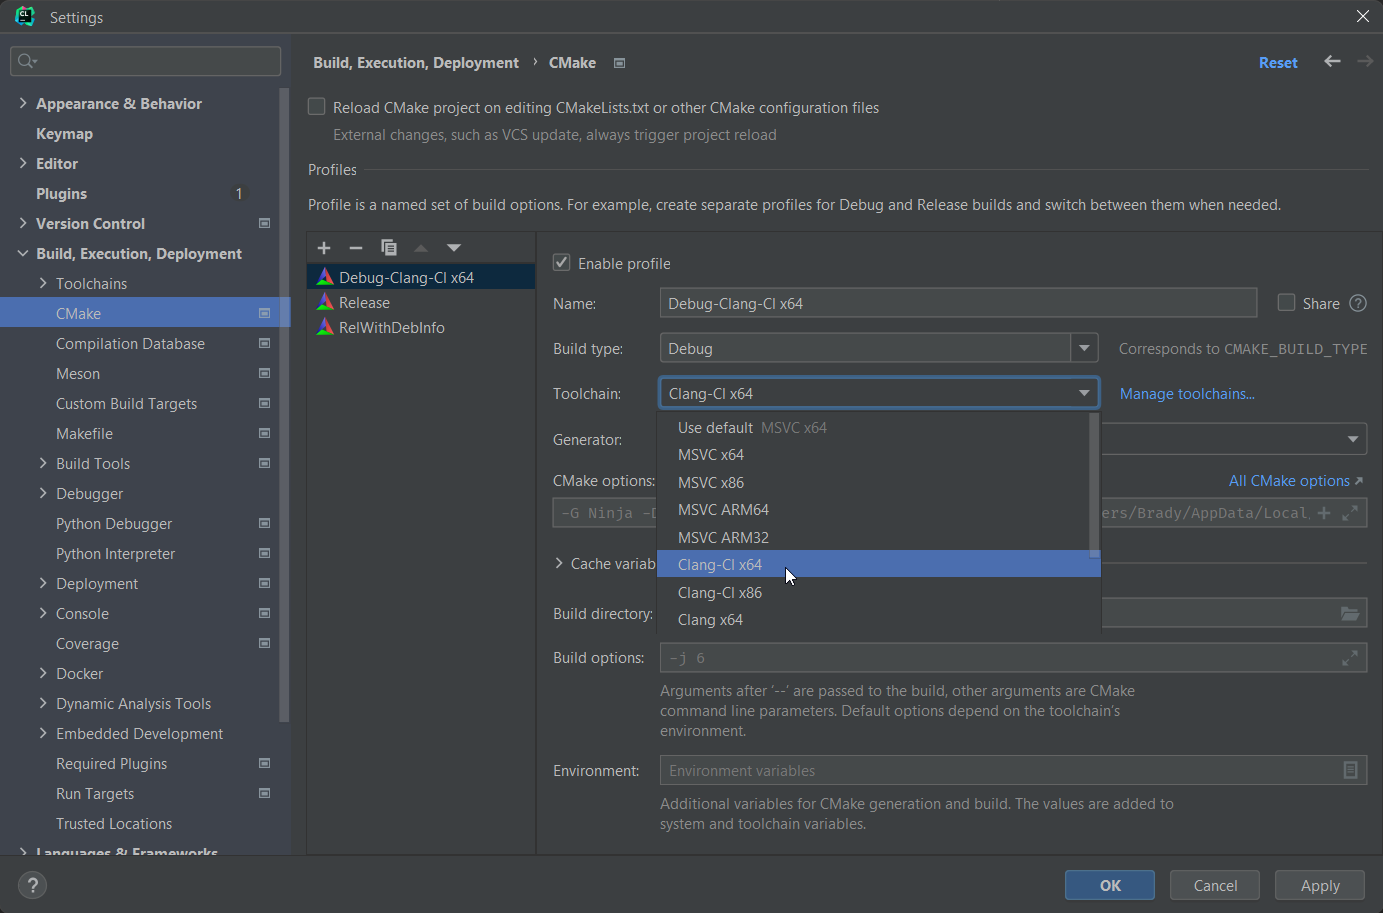Click Compilation Database project-level icon

click(x=265, y=343)
